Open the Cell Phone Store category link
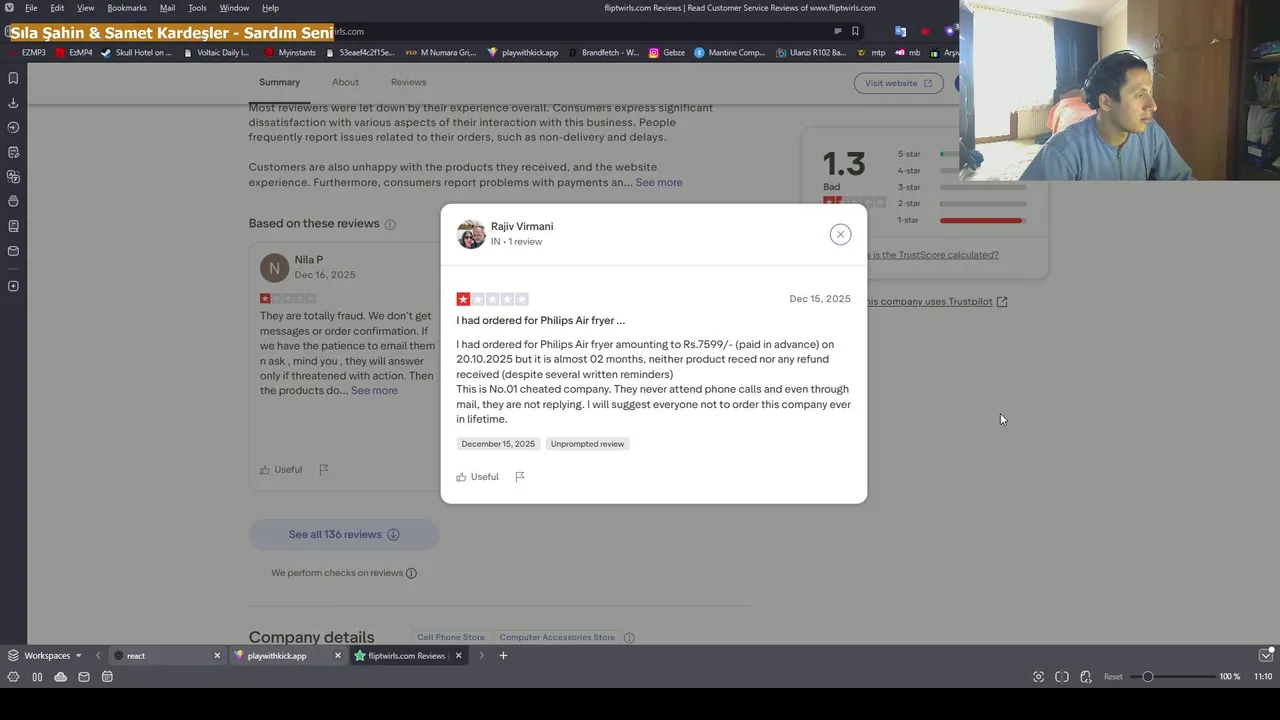1280x720 pixels. pyautogui.click(x=451, y=637)
